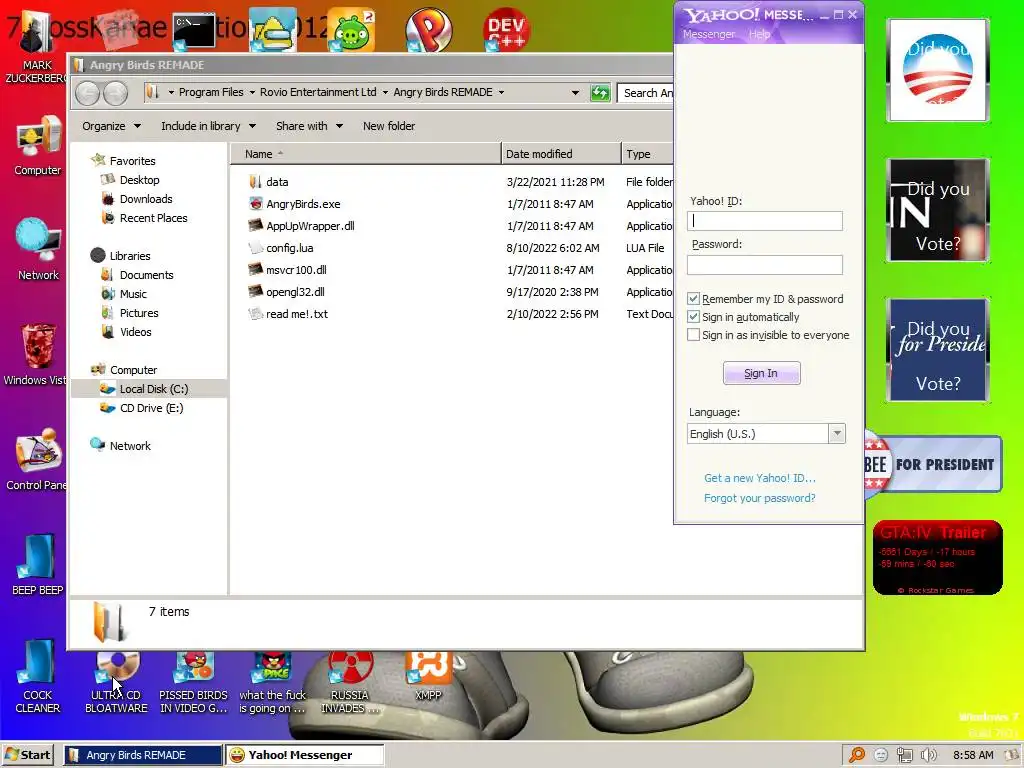
Task: Click the Explorer Back arrow button
Action: 87,93
